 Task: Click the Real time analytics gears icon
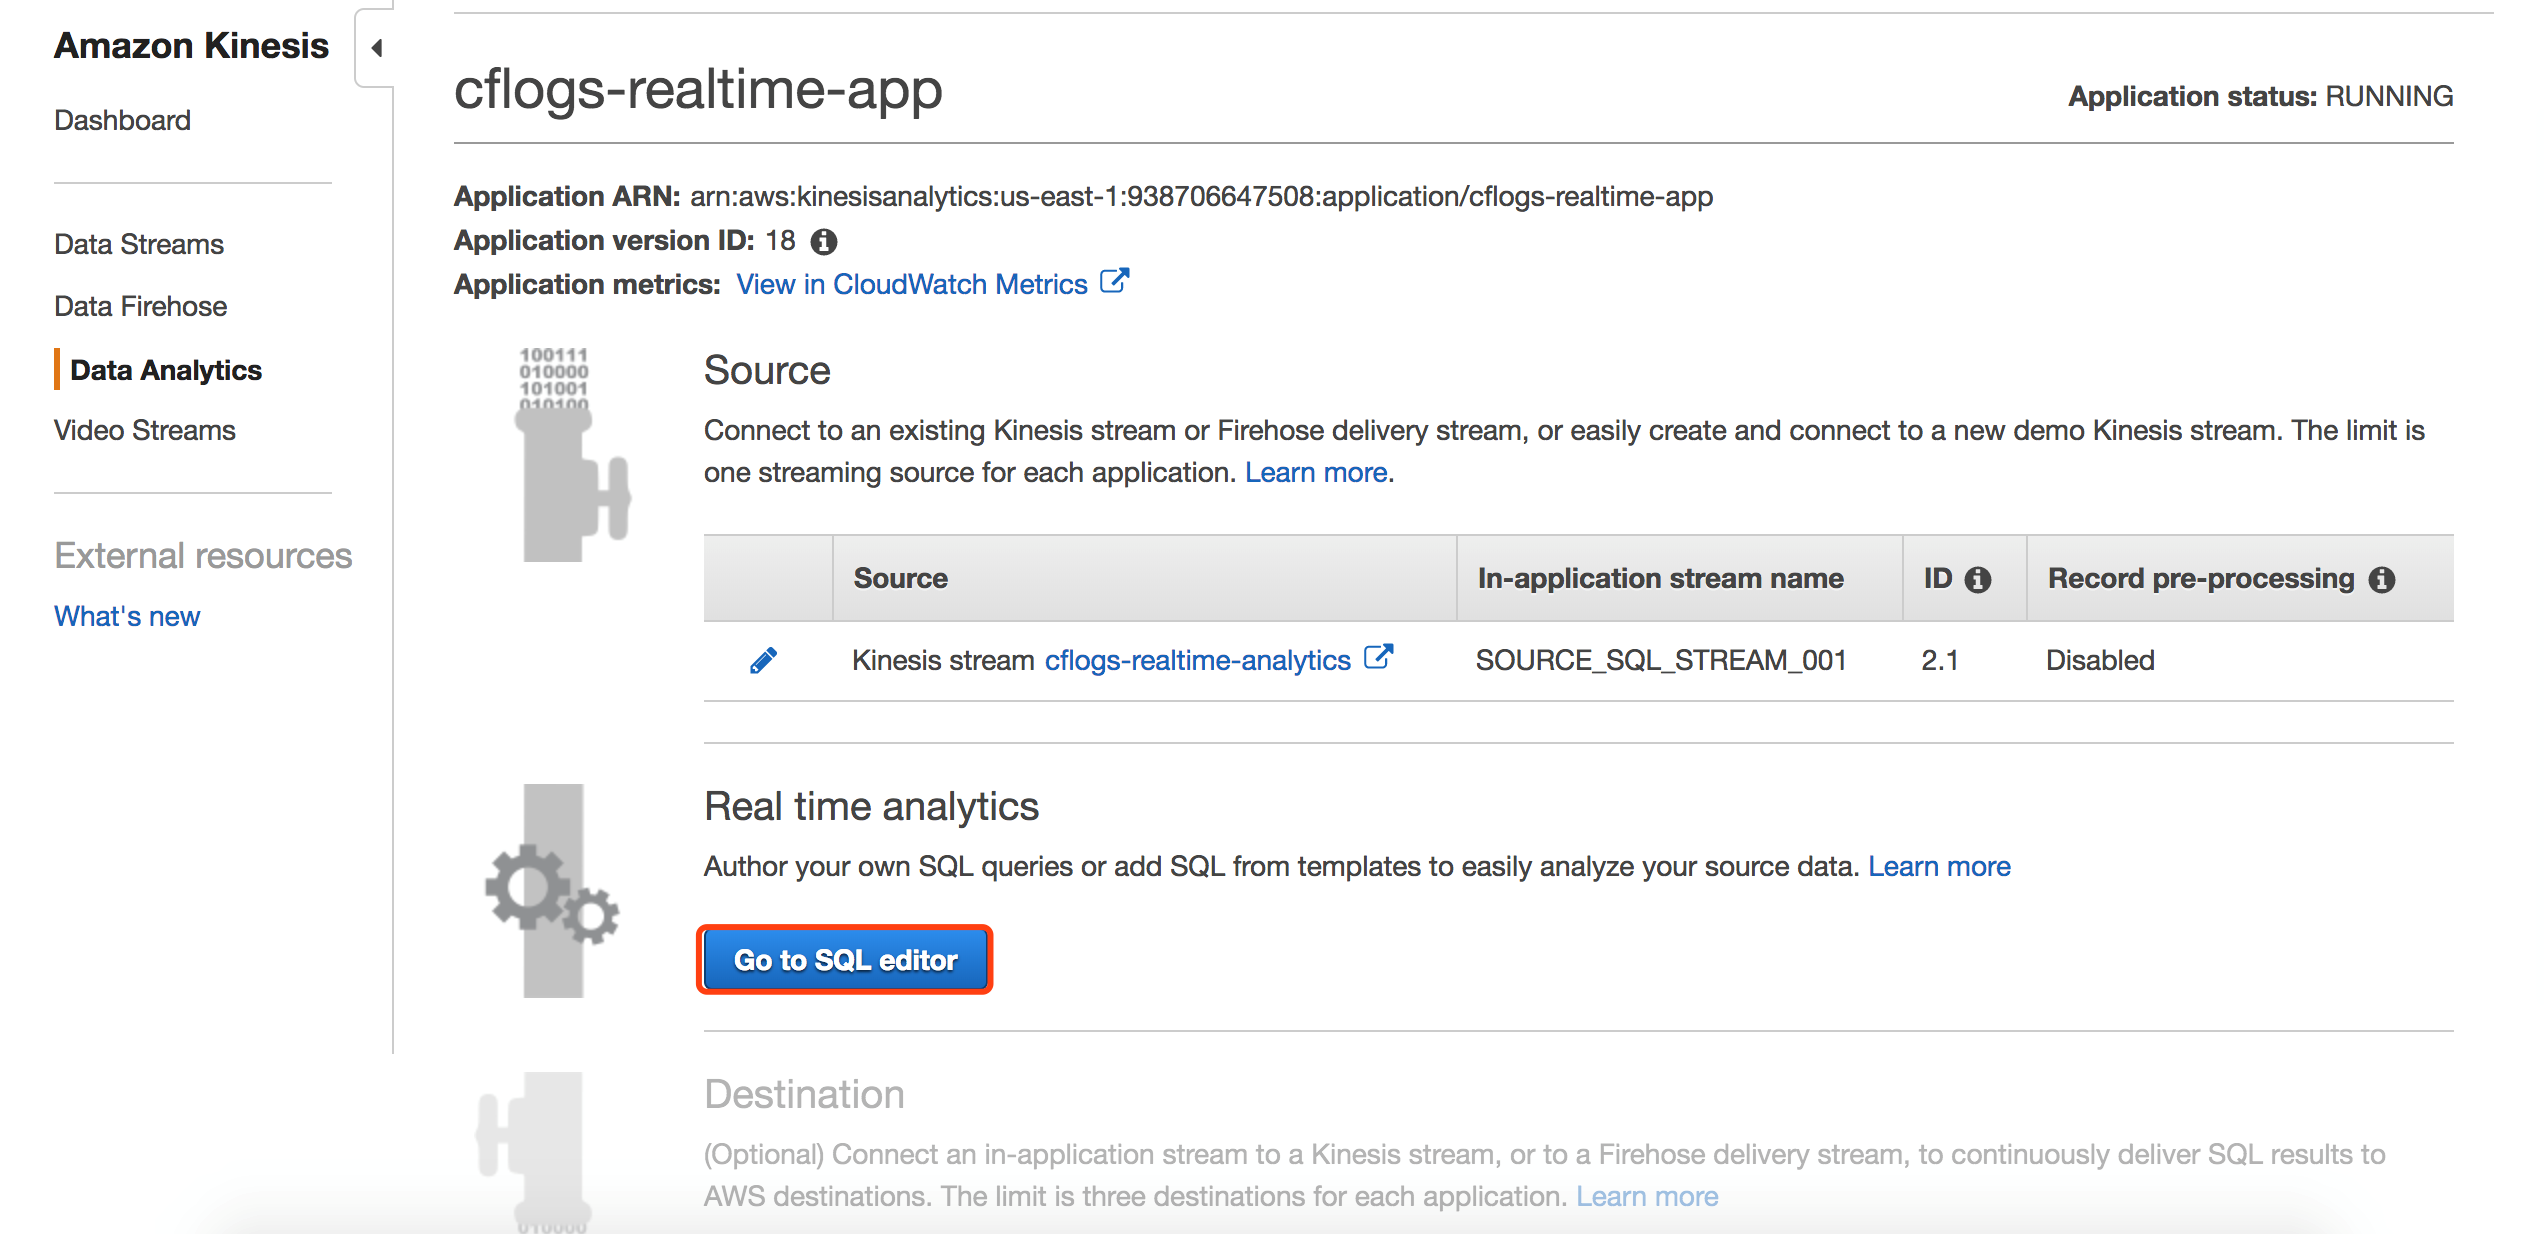(552, 892)
